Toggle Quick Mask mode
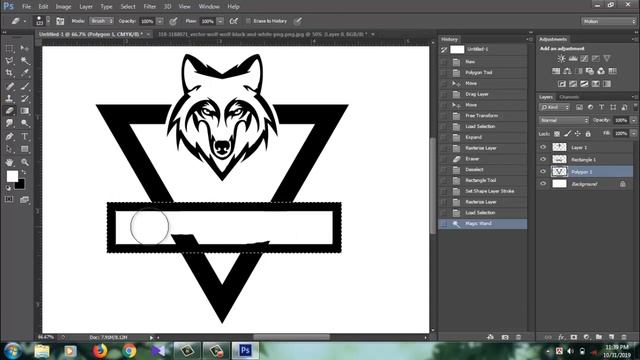Viewport: 640px width, 360px height. [9, 199]
